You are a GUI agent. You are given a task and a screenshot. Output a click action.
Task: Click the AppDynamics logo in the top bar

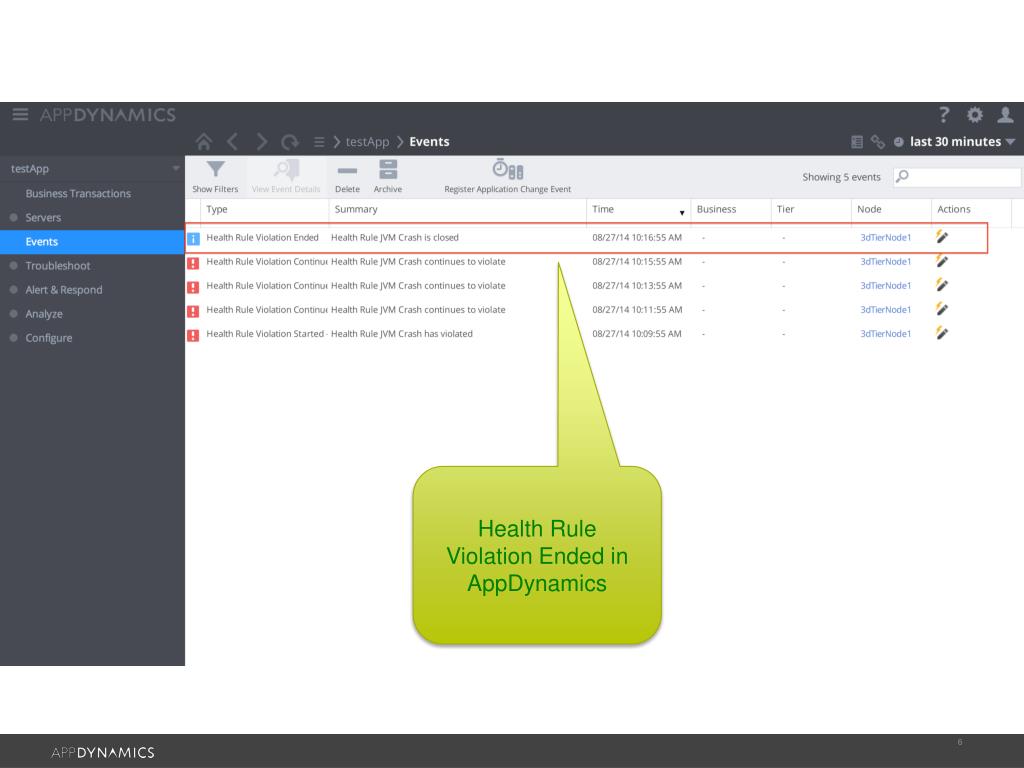tap(108, 115)
